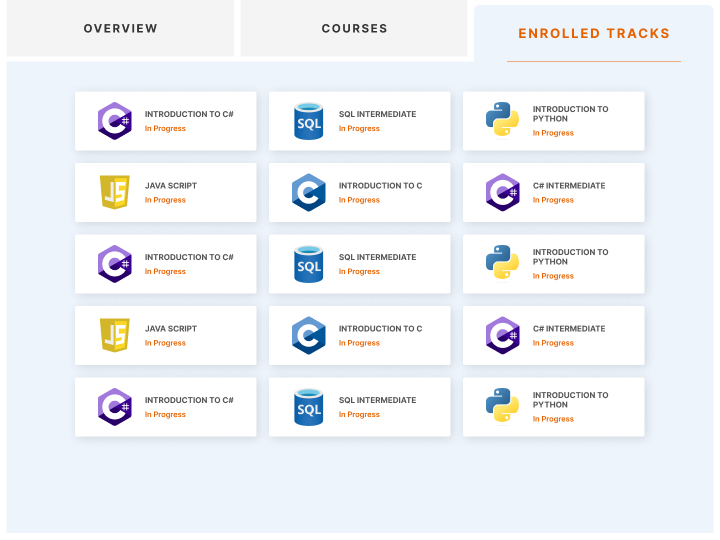
Task: Open 'INTRODUCTION TO C#' title in the top row
Action: tap(189, 114)
